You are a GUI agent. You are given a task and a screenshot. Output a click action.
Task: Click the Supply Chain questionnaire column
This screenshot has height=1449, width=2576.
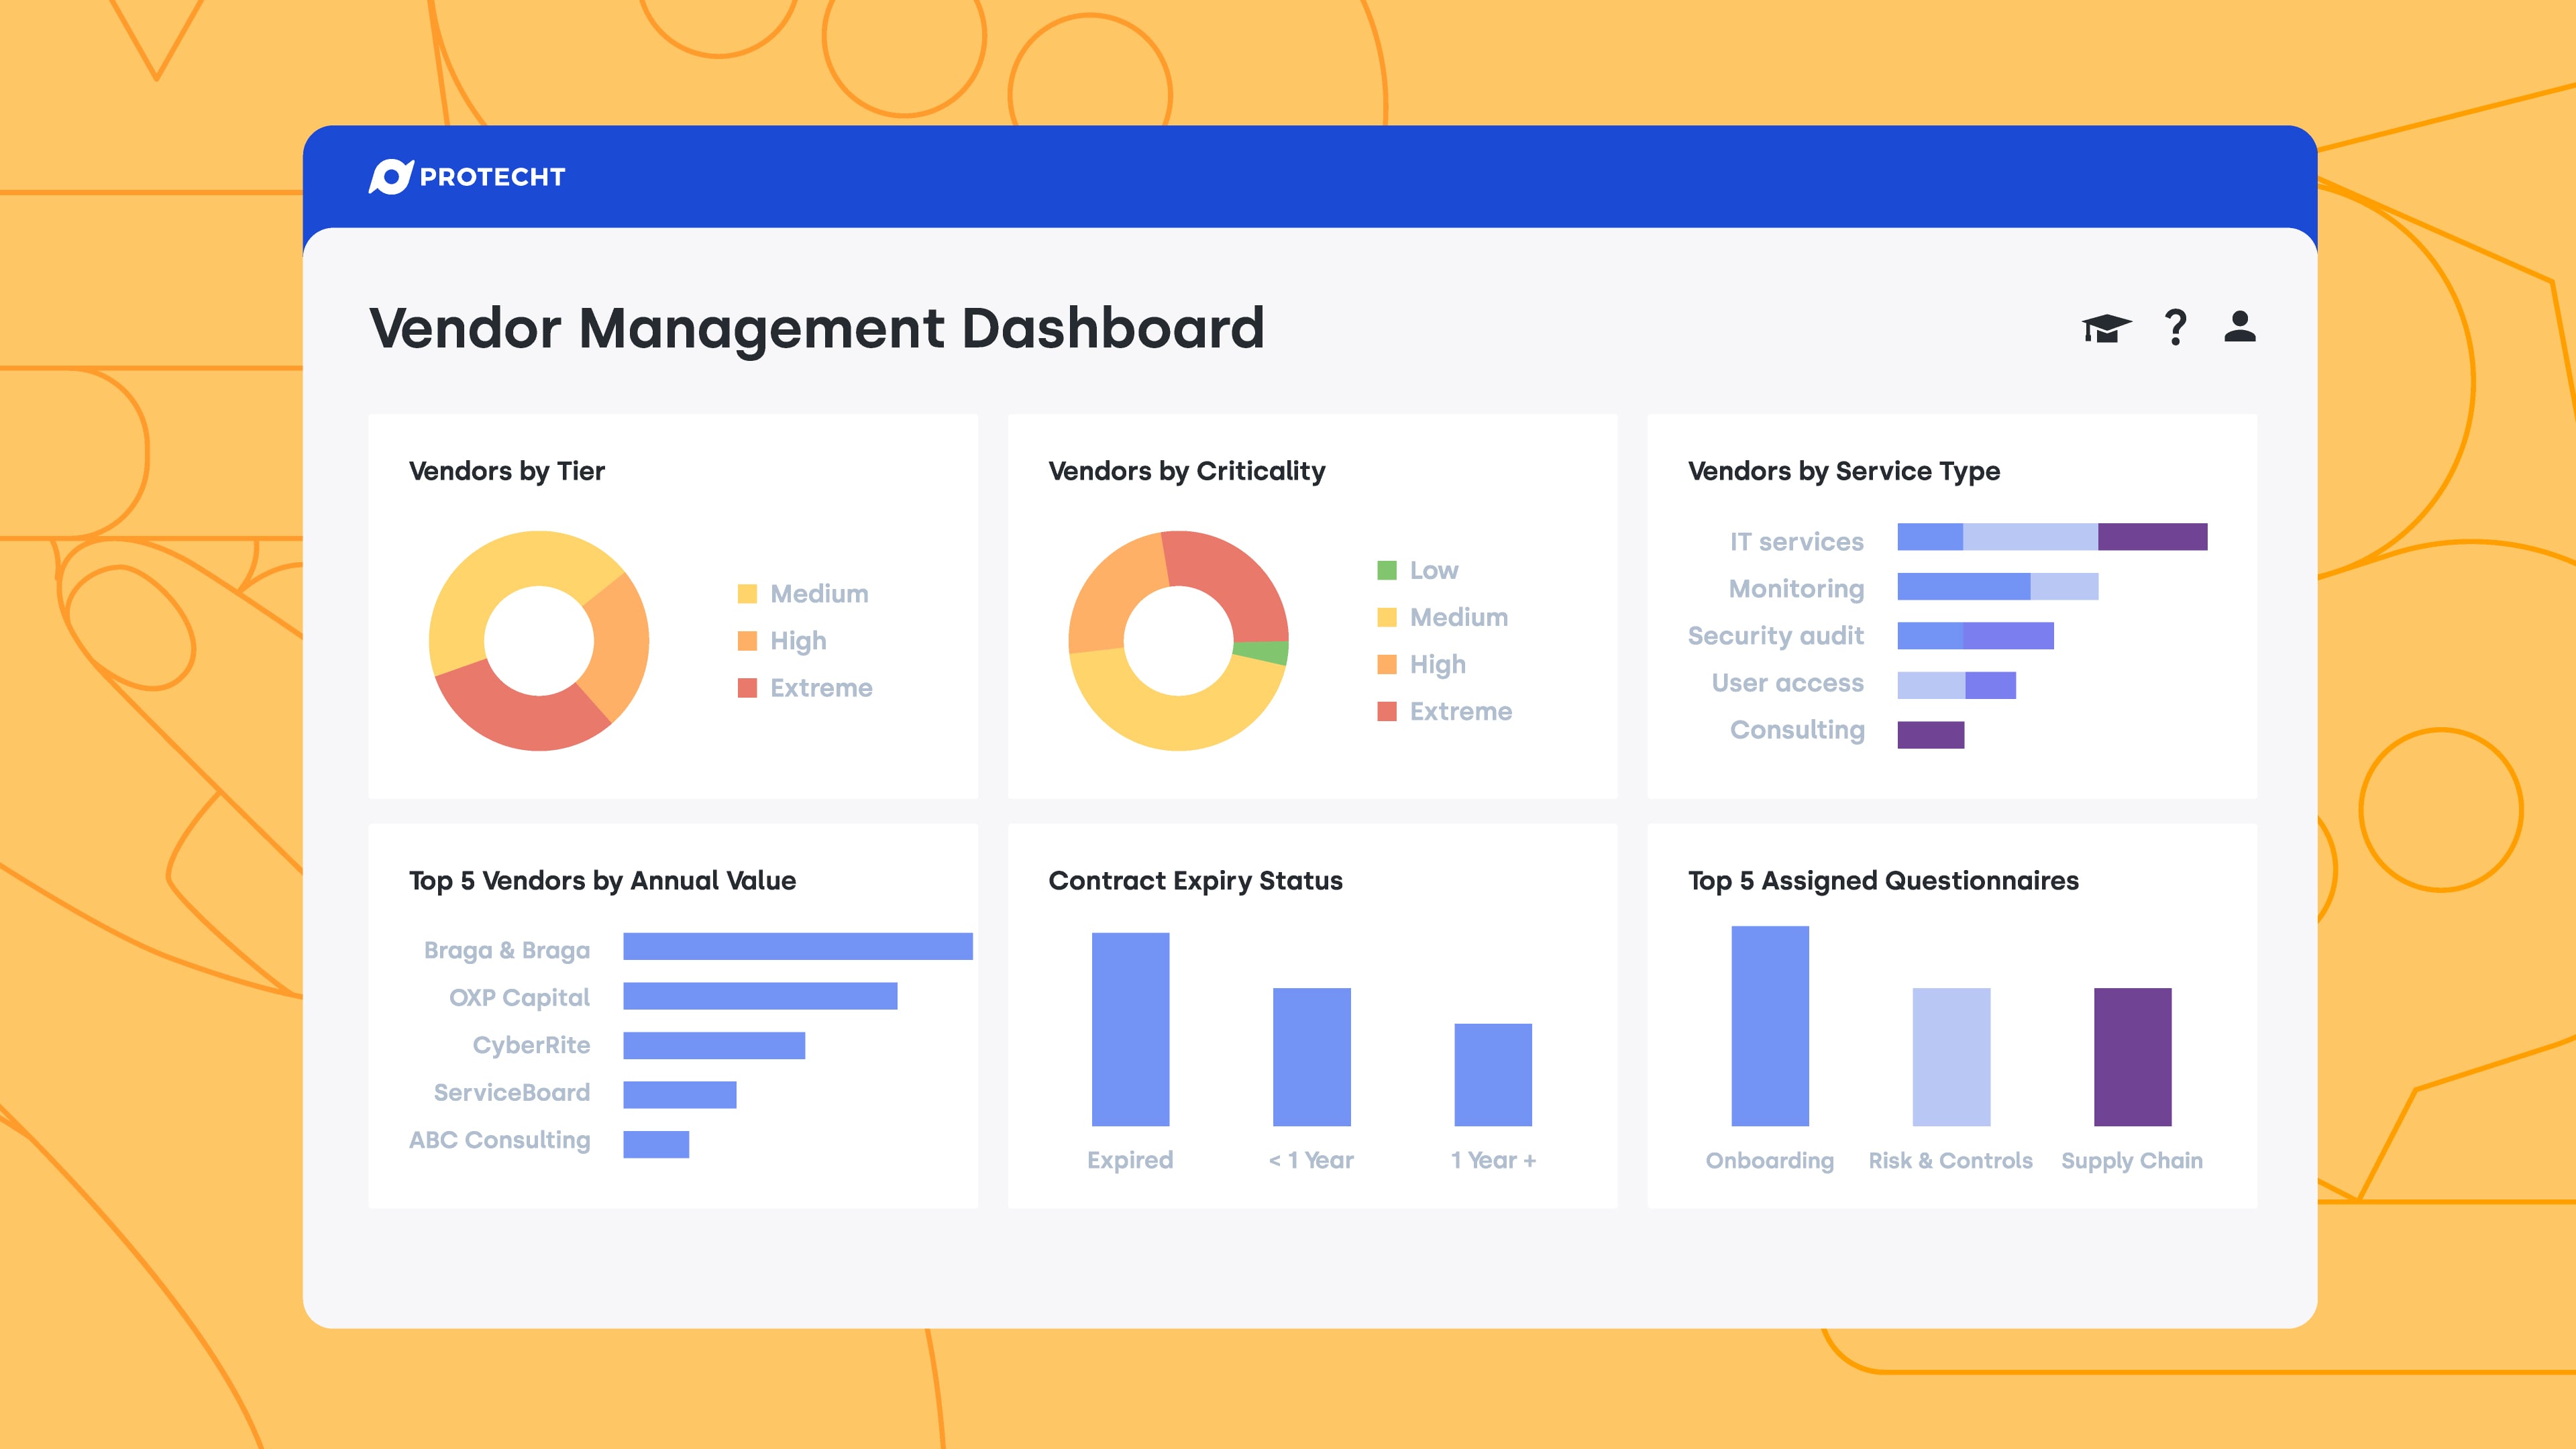tap(2133, 1057)
